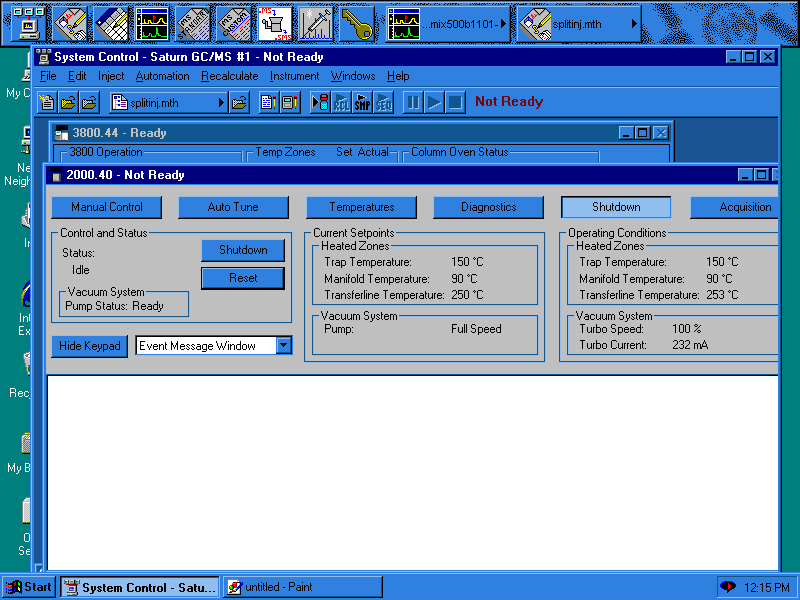This screenshot has width=800, height=600.
Task: Switch to Acquisition mode
Action: coord(735,207)
